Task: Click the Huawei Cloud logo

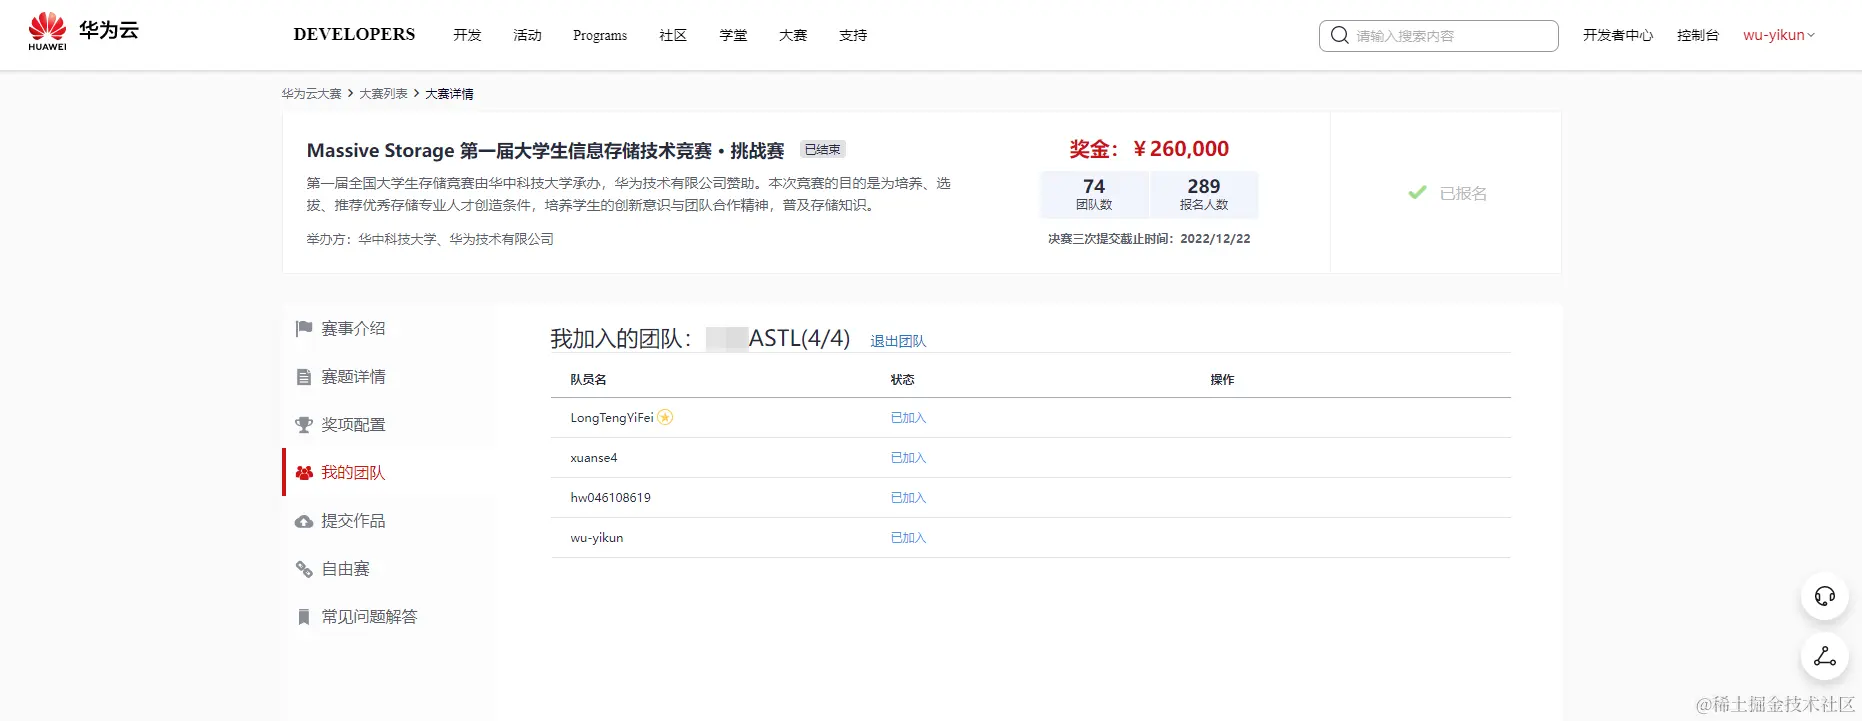Action: [83, 32]
